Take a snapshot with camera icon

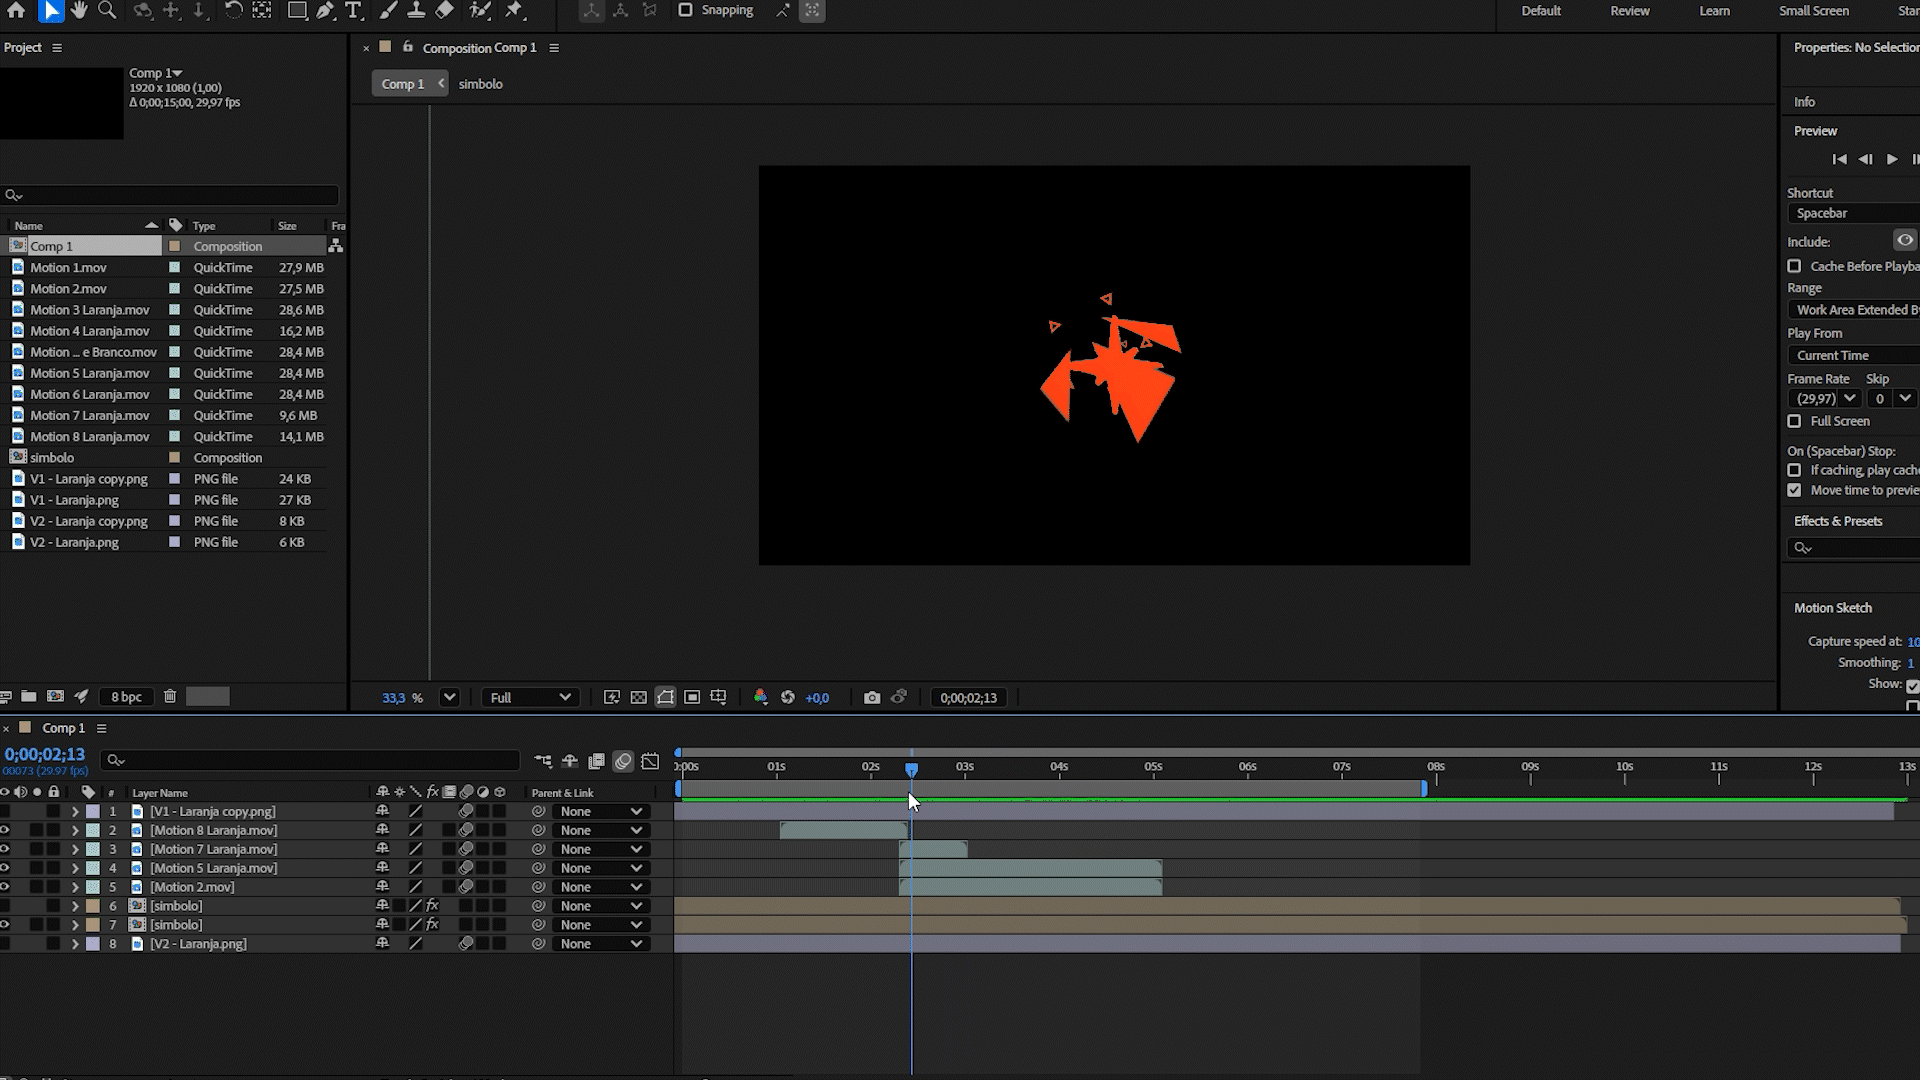[x=872, y=698]
